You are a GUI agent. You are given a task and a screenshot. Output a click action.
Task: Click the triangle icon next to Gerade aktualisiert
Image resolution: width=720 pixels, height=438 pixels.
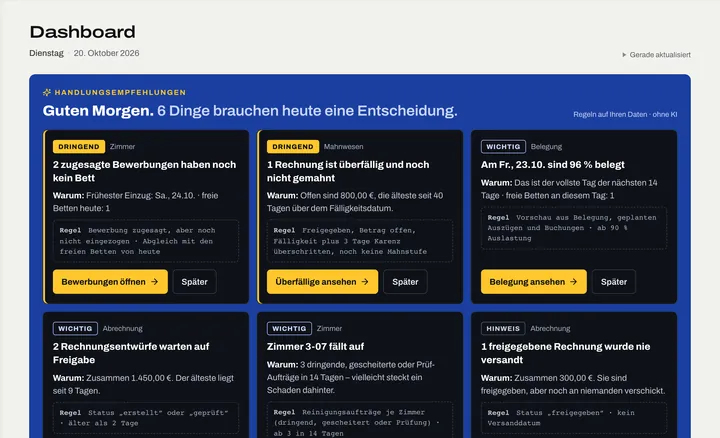tap(624, 55)
